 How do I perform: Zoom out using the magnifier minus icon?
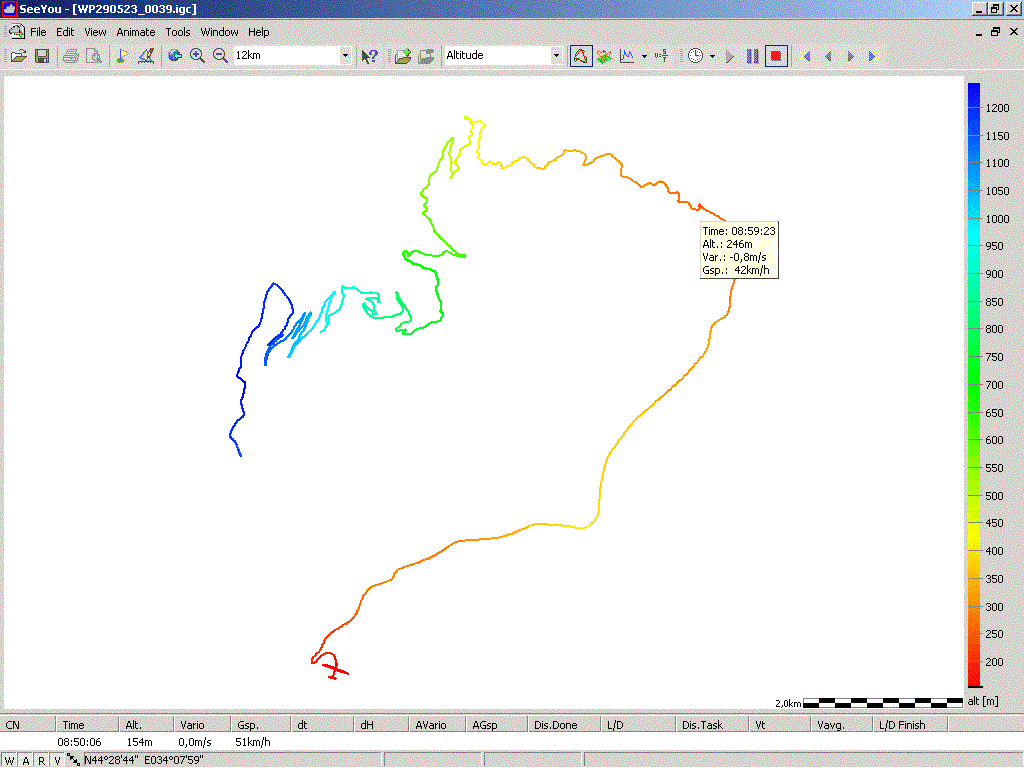click(x=220, y=56)
